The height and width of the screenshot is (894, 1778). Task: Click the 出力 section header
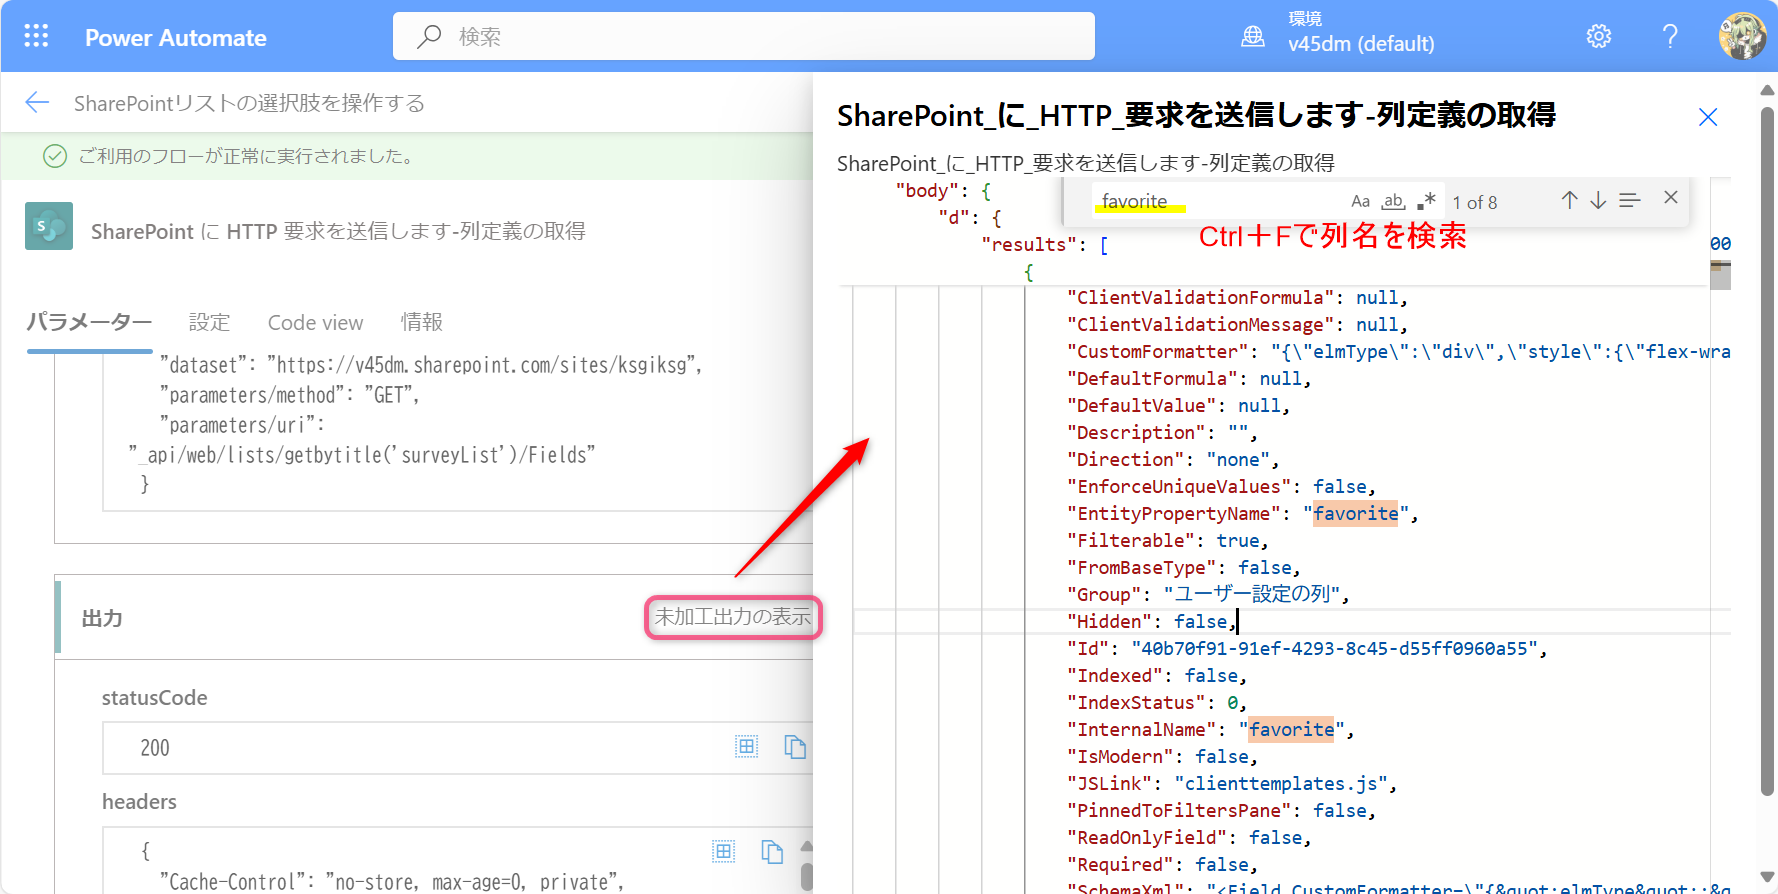coord(102,618)
